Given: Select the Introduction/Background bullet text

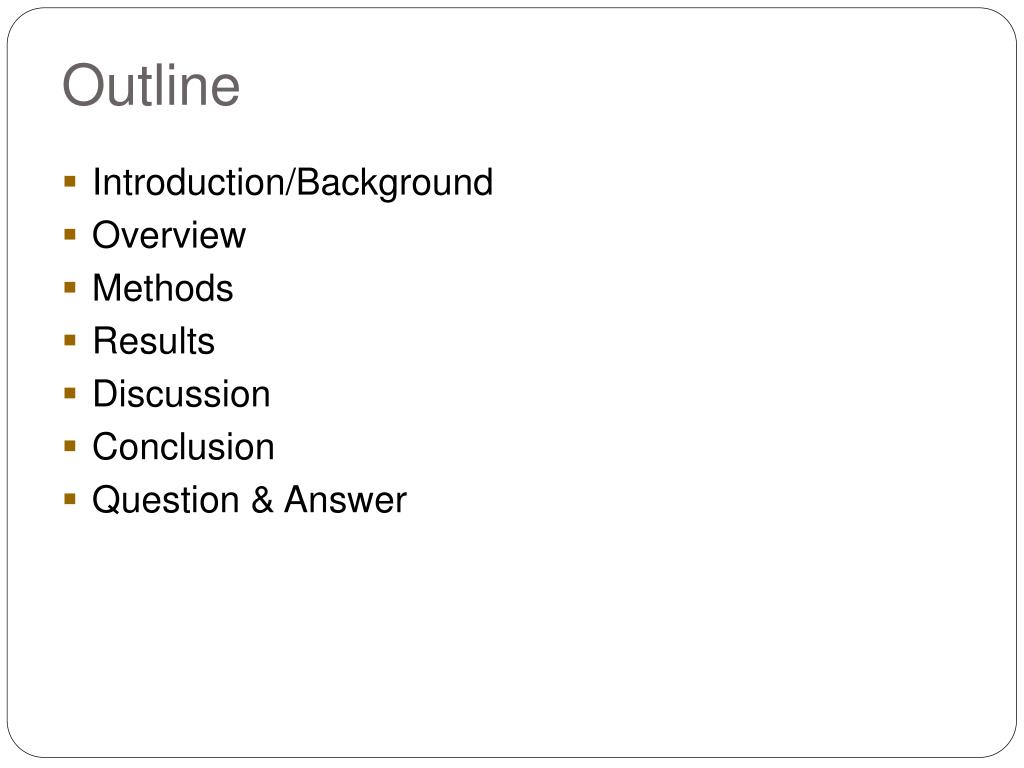Looking at the screenshot, I should tap(293, 182).
